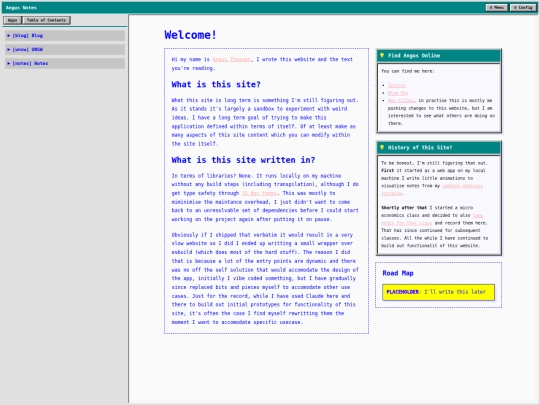Click the lightbulb icon beside History of this Site
This screenshot has height=405, width=540.
(382, 147)
